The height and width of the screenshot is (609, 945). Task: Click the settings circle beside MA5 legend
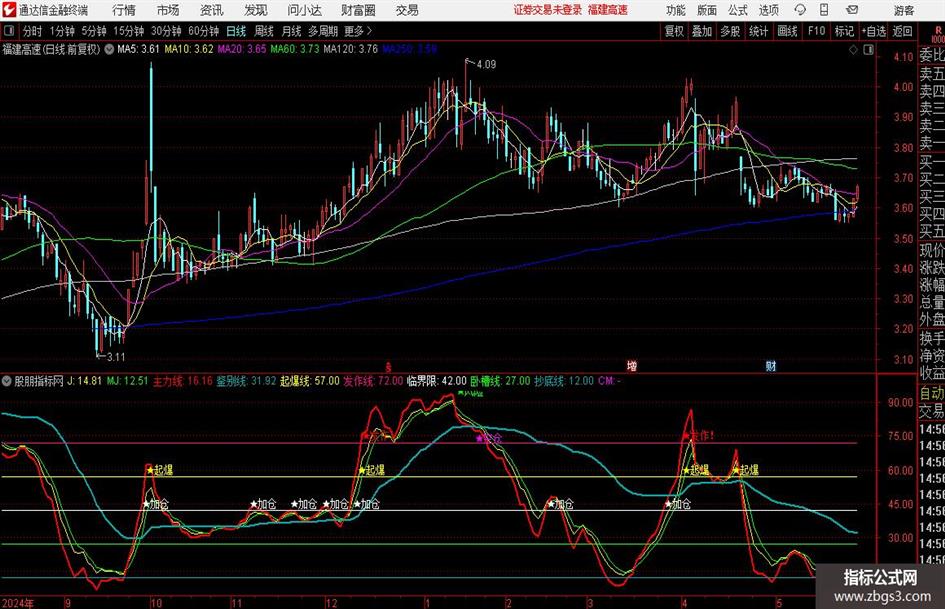(109, 48)
